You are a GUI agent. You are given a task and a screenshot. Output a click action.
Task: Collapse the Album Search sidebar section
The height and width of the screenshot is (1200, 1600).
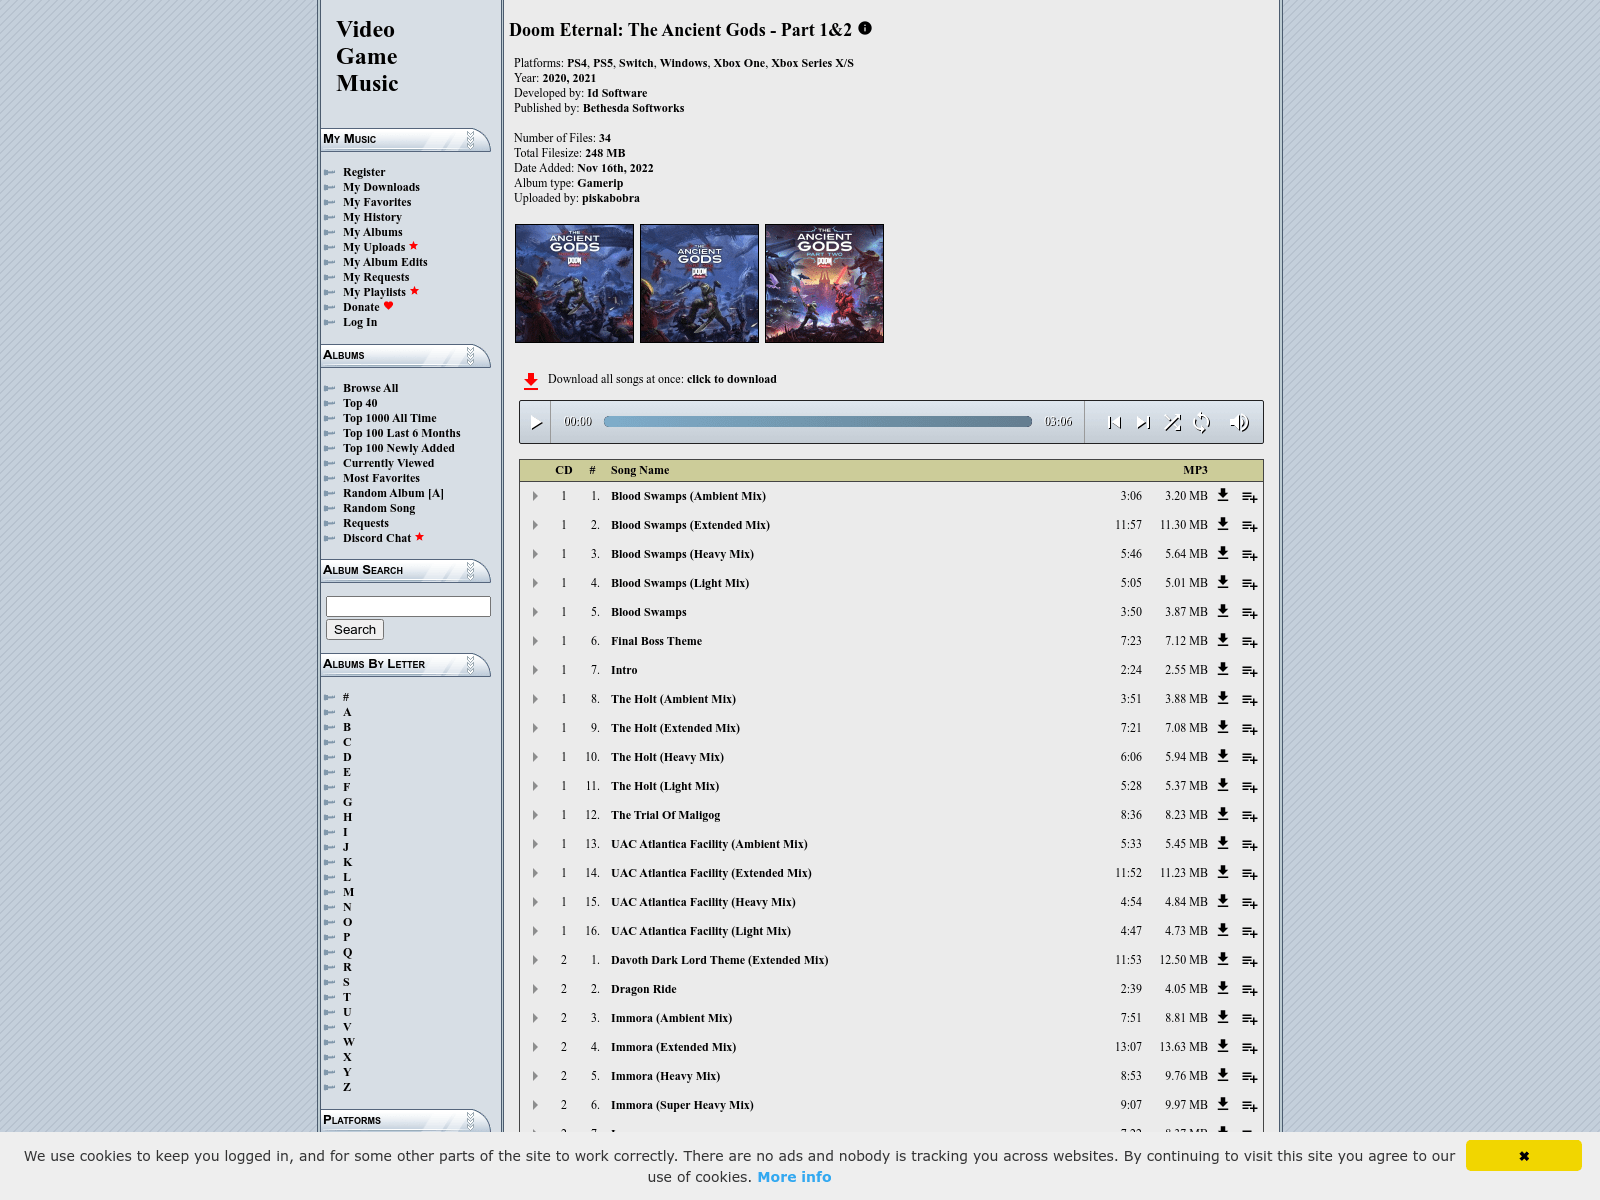tap(471, 570)
